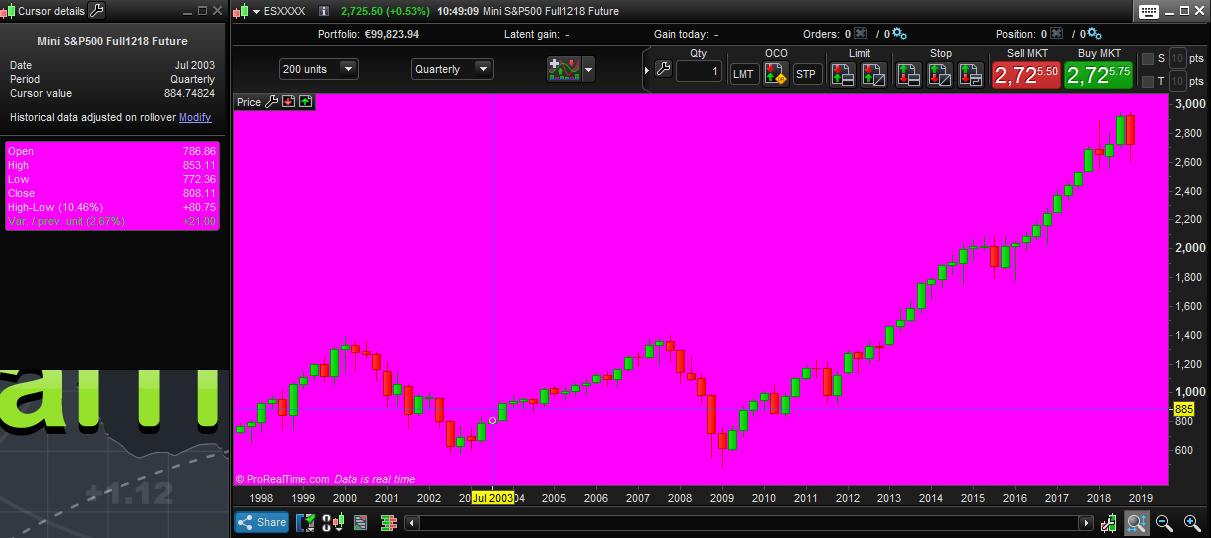Click the Jul 2003 date marker
This screenshot has width=1211, height=538.
point(493,498)
